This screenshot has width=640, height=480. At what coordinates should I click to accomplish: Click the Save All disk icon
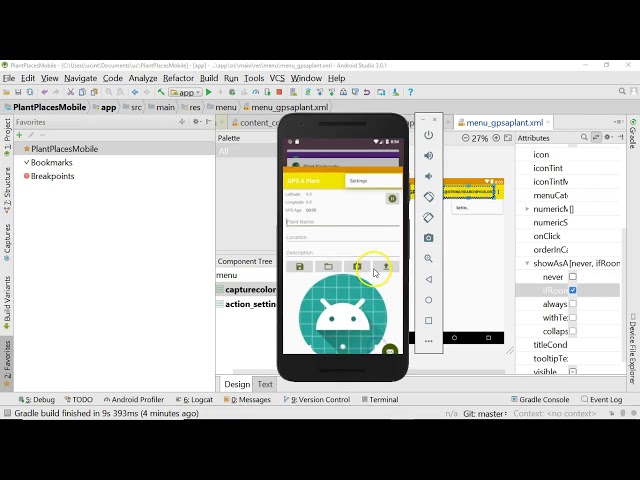tap(18, 92)
